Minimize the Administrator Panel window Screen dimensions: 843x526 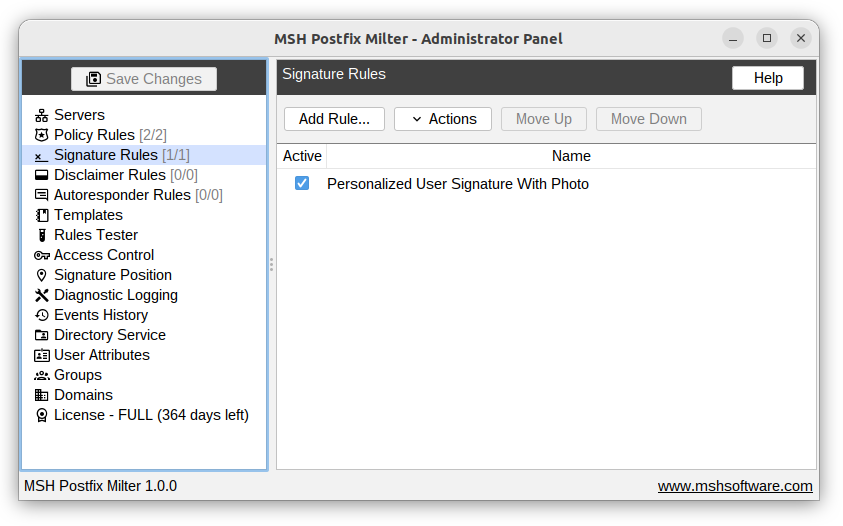(733, 39)
